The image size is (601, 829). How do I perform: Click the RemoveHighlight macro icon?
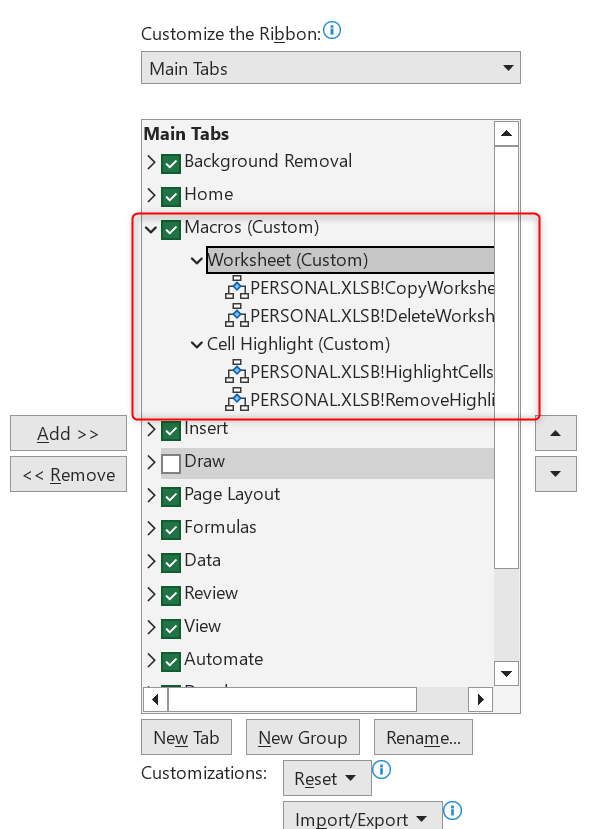tap(237, 400)
